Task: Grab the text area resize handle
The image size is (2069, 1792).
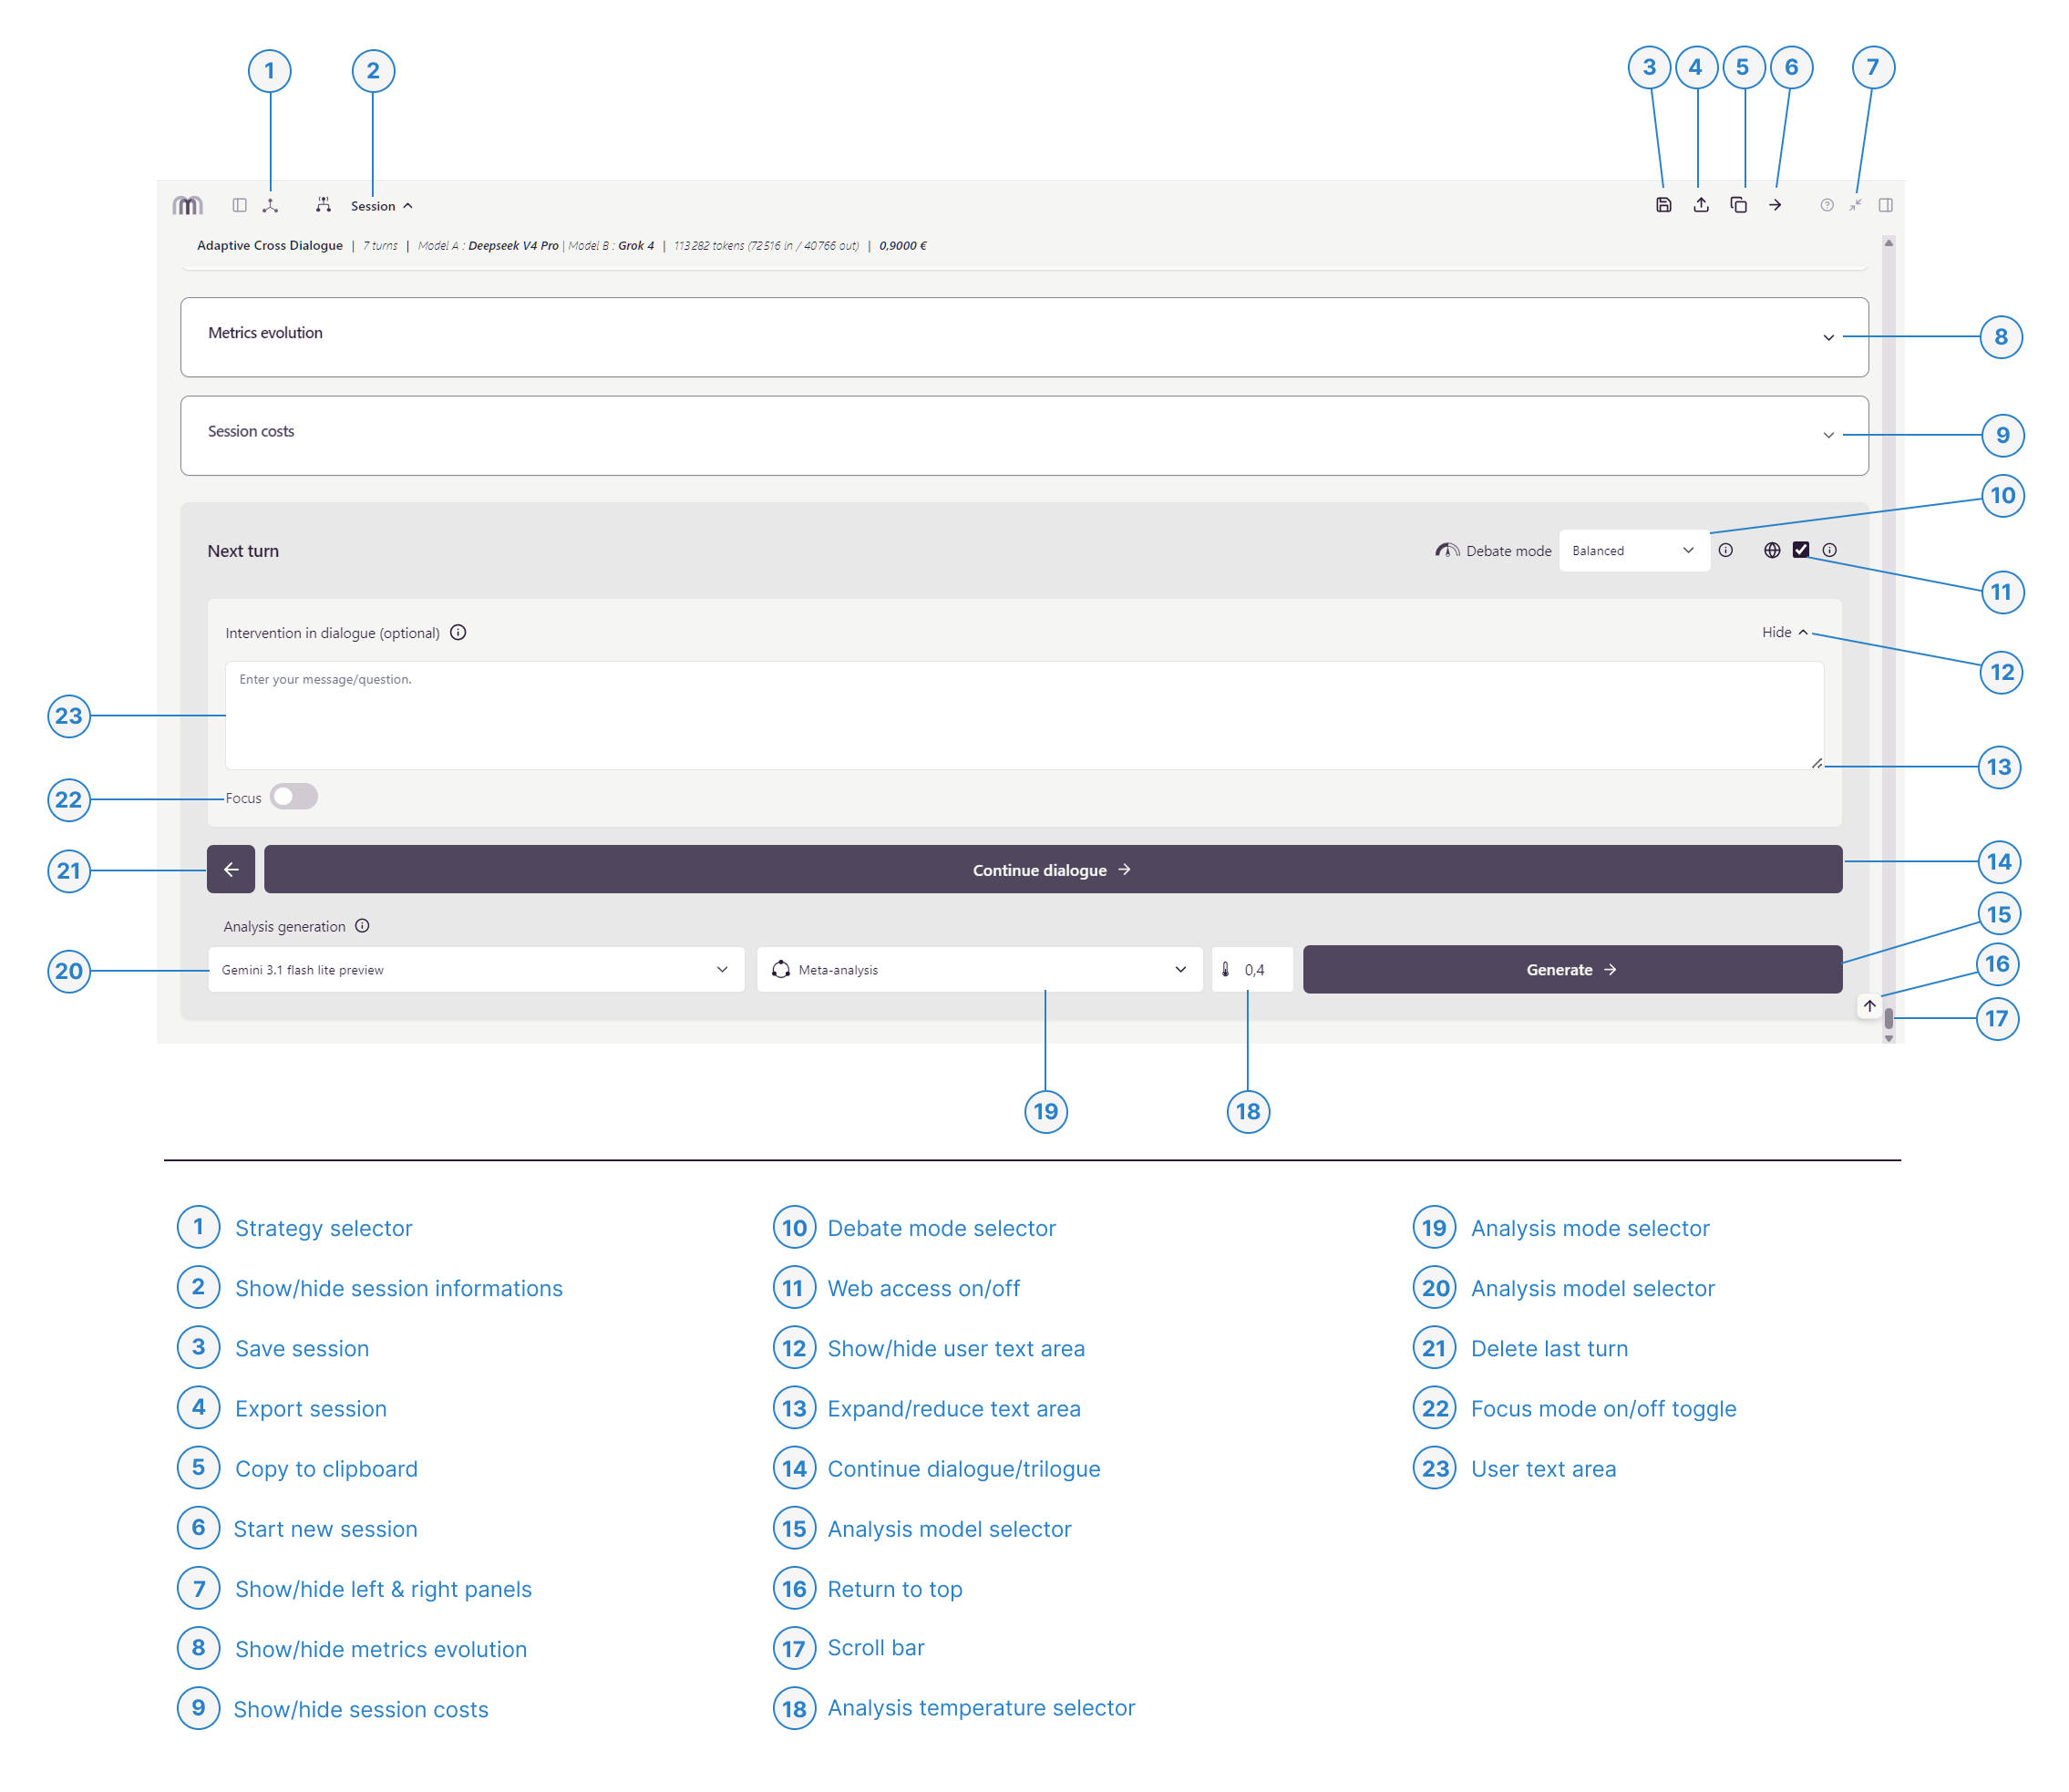Action: 1816,763
